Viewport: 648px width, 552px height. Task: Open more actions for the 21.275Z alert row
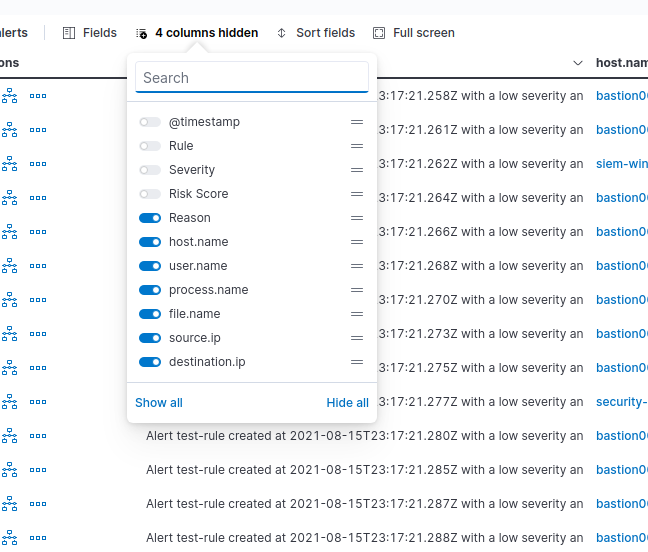pos(38,368)
